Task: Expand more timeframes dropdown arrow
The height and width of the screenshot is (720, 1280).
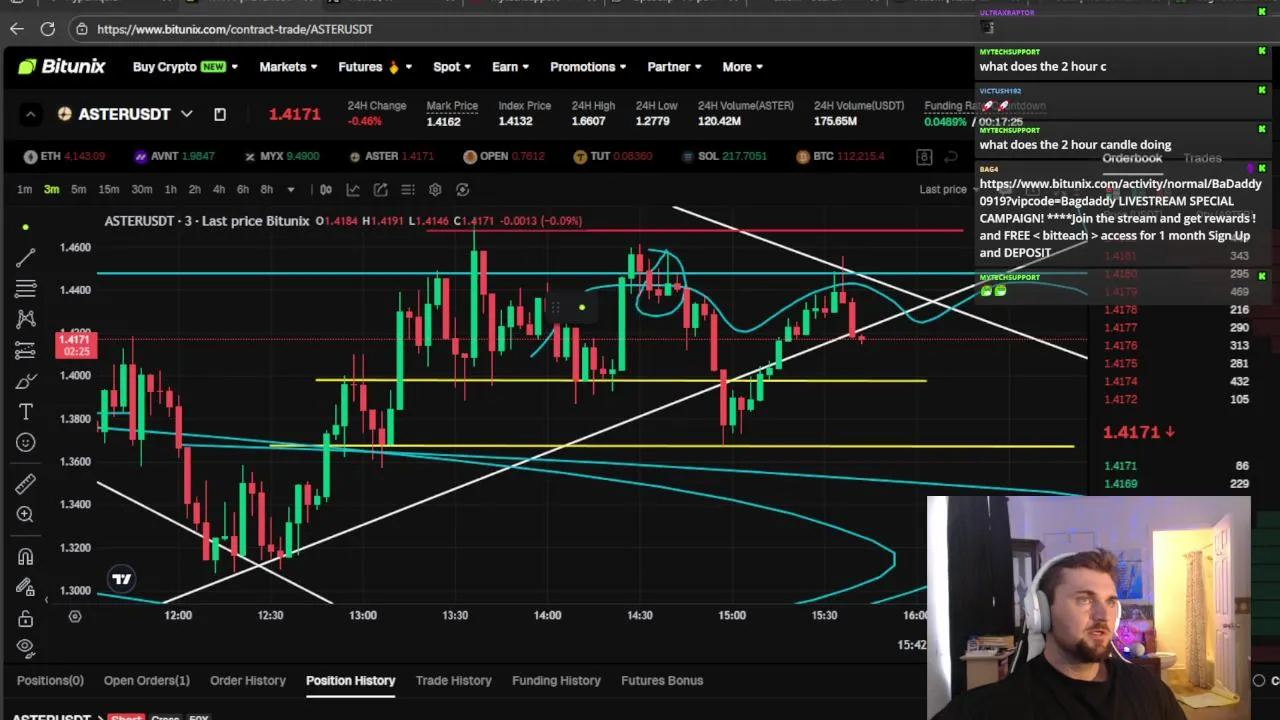Action: coord(290,189)
